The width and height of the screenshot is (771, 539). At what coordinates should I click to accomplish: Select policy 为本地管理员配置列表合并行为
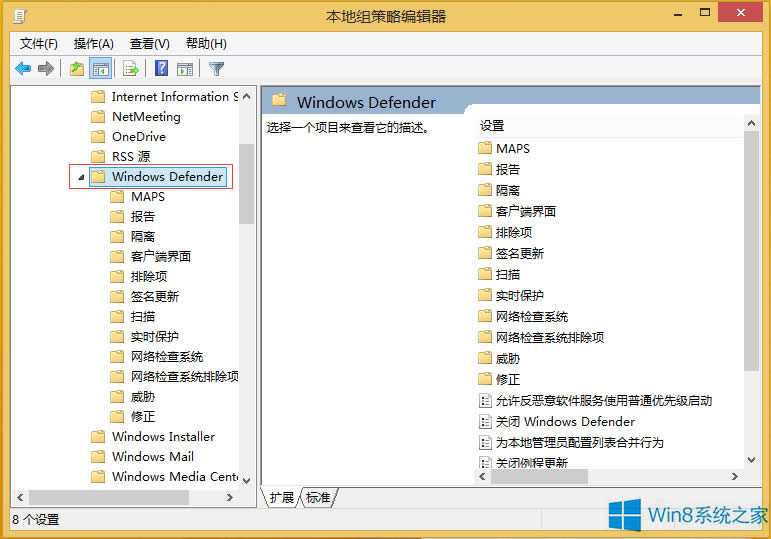(x=579, y=443)
